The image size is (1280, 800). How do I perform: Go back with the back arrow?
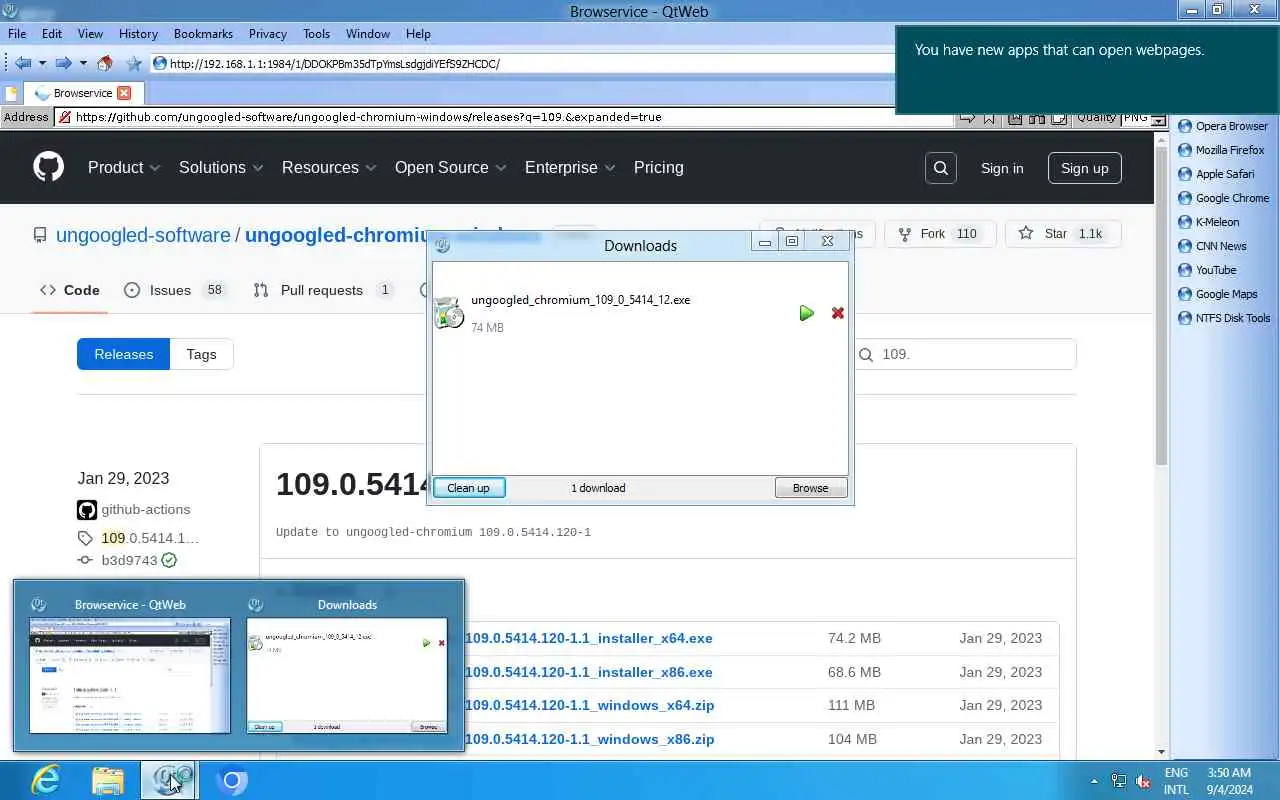coord(22,63)
